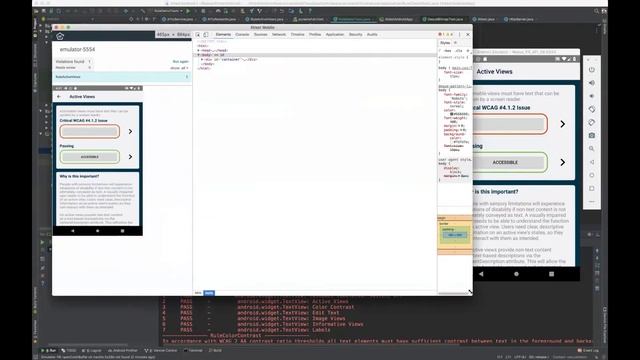Rotate emulator right using toolbar icon
The width and height of the screenshot is (640, 360).
(x=591, y=122)
